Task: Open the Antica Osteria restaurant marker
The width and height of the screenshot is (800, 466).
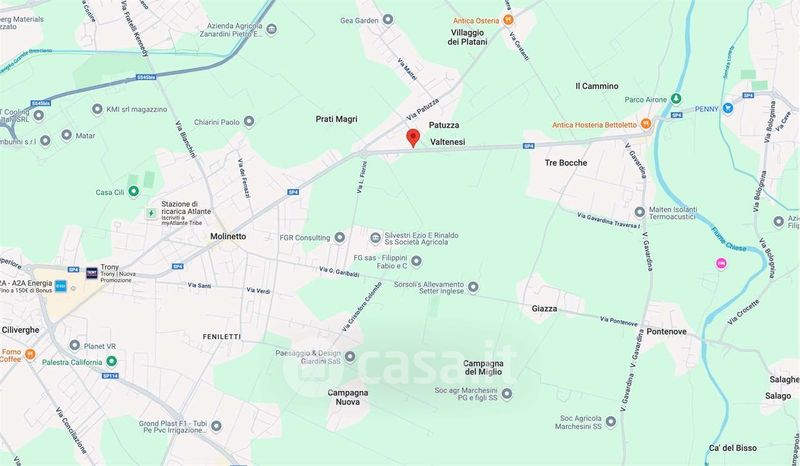Action: (x=508, y=20)
